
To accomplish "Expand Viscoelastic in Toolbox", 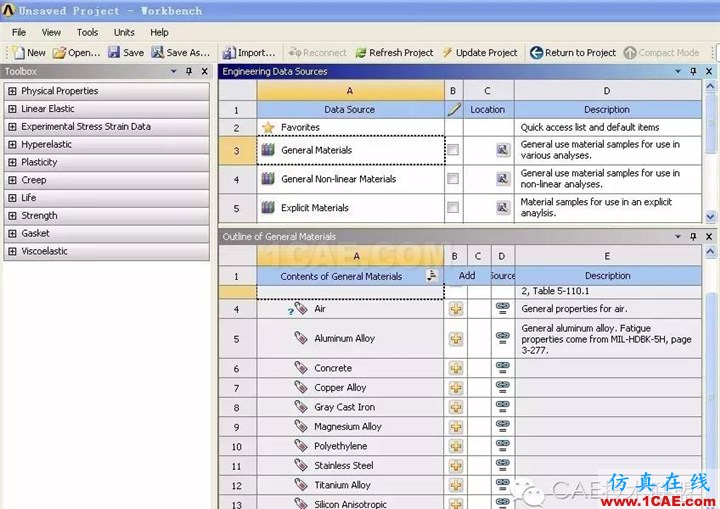I will point(12,251).
